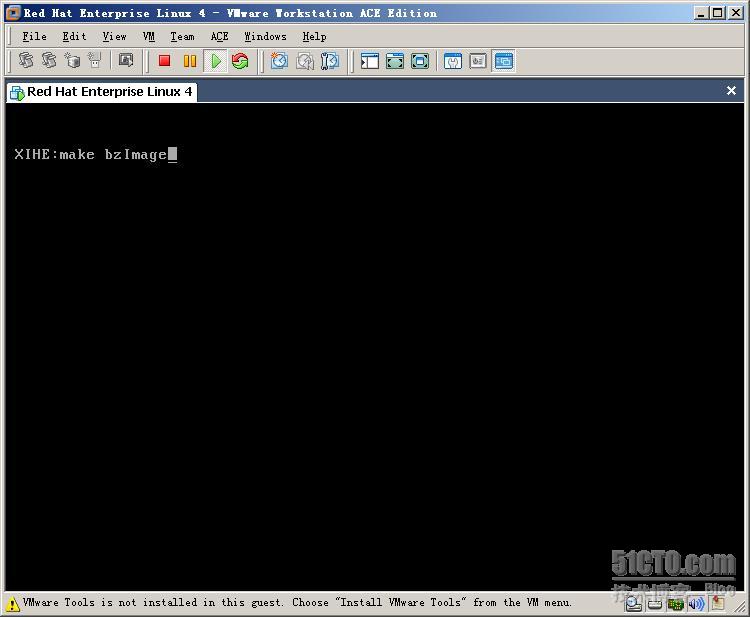The image size is (750, 617).
Task: Revert to the previous snapshot
Action: point(304,61)
